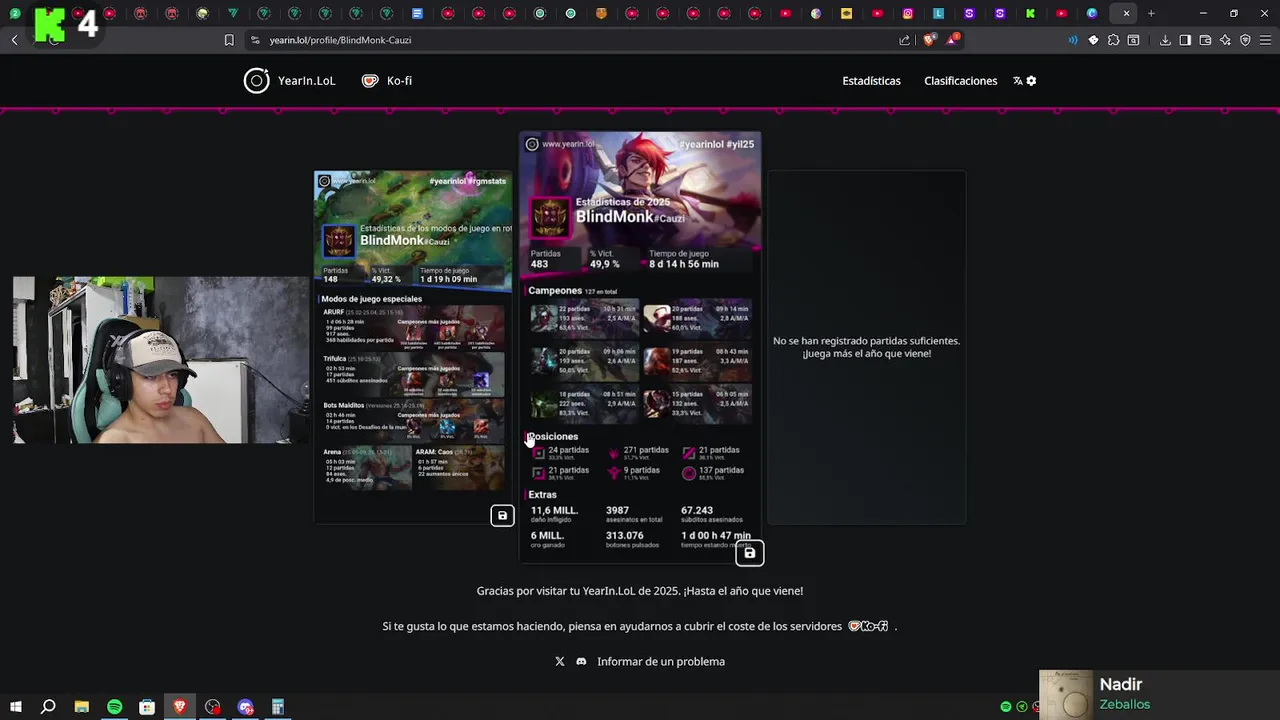The image size is (1280, 720).
Task: Go back with browser back arrow
Action: point(15,40)
